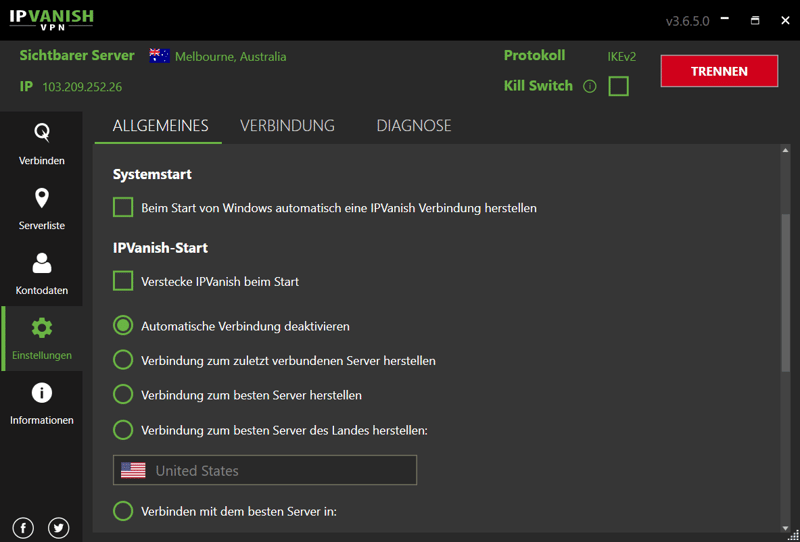
Task: Check Verstecke IPVanish beim Start
Action: tap(123, 281)
